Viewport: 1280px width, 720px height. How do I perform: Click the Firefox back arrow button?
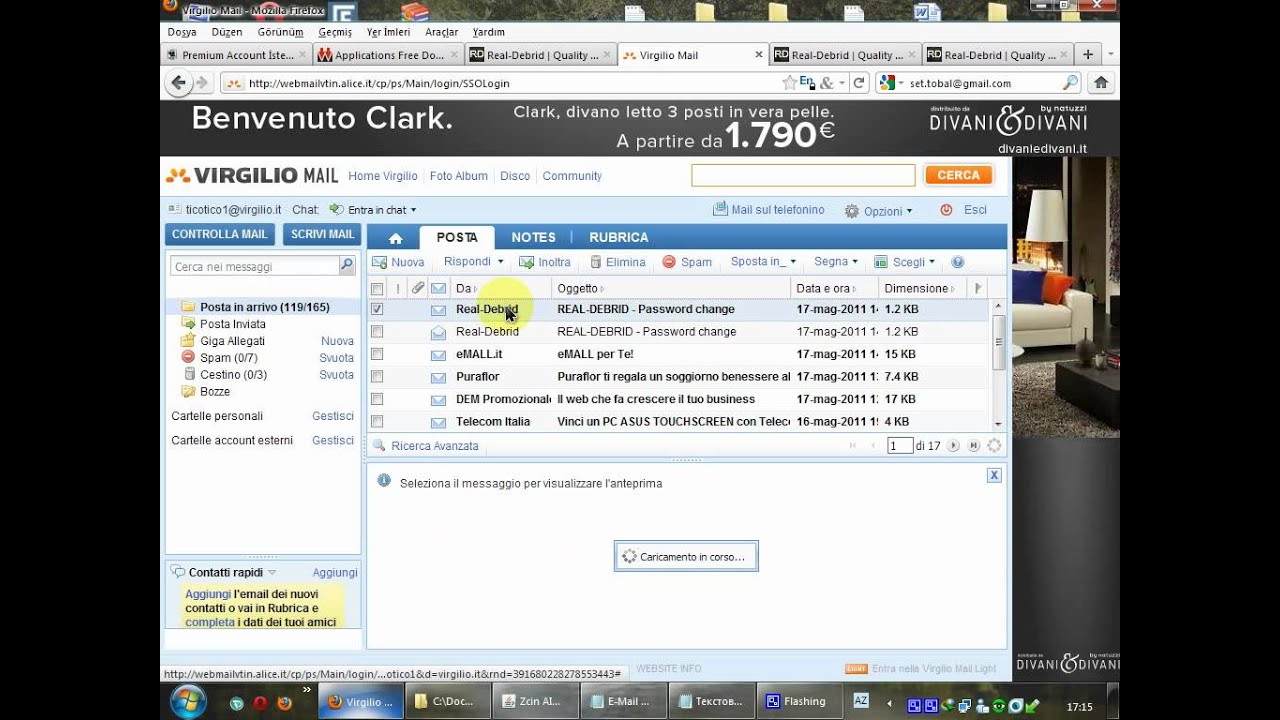[x=179, y=83]
